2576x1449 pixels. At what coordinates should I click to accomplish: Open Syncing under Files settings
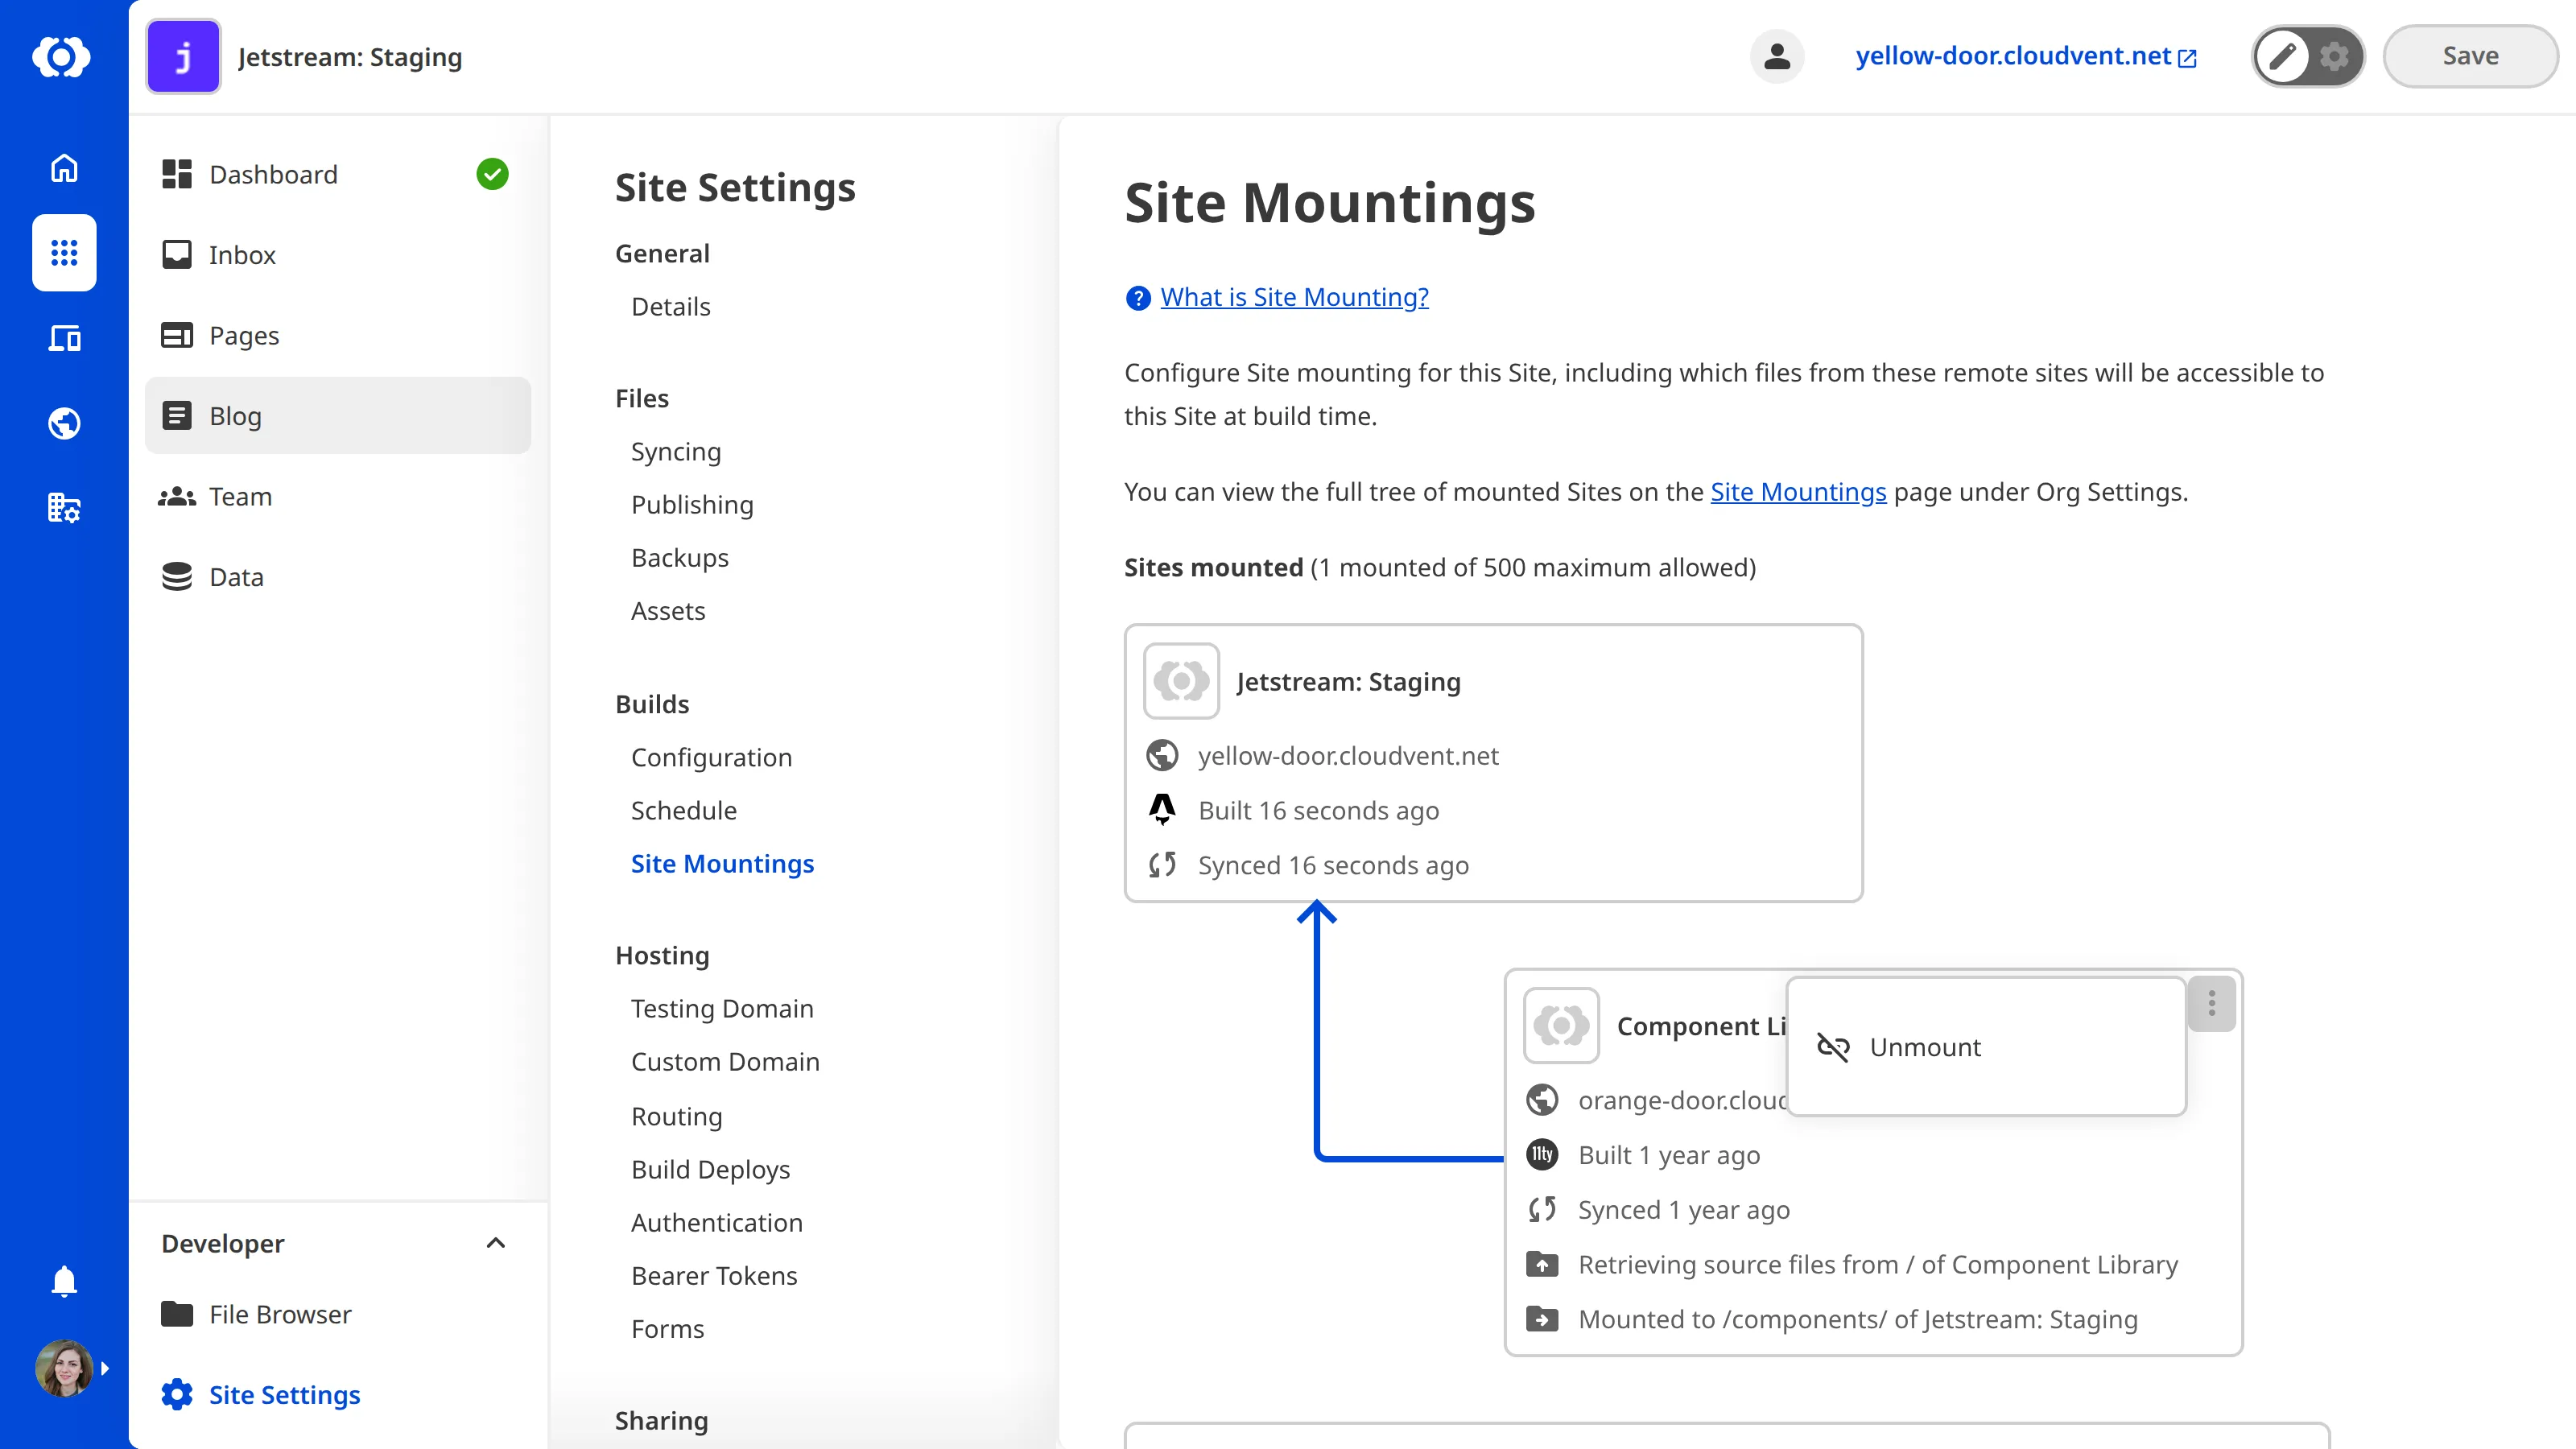676,451
